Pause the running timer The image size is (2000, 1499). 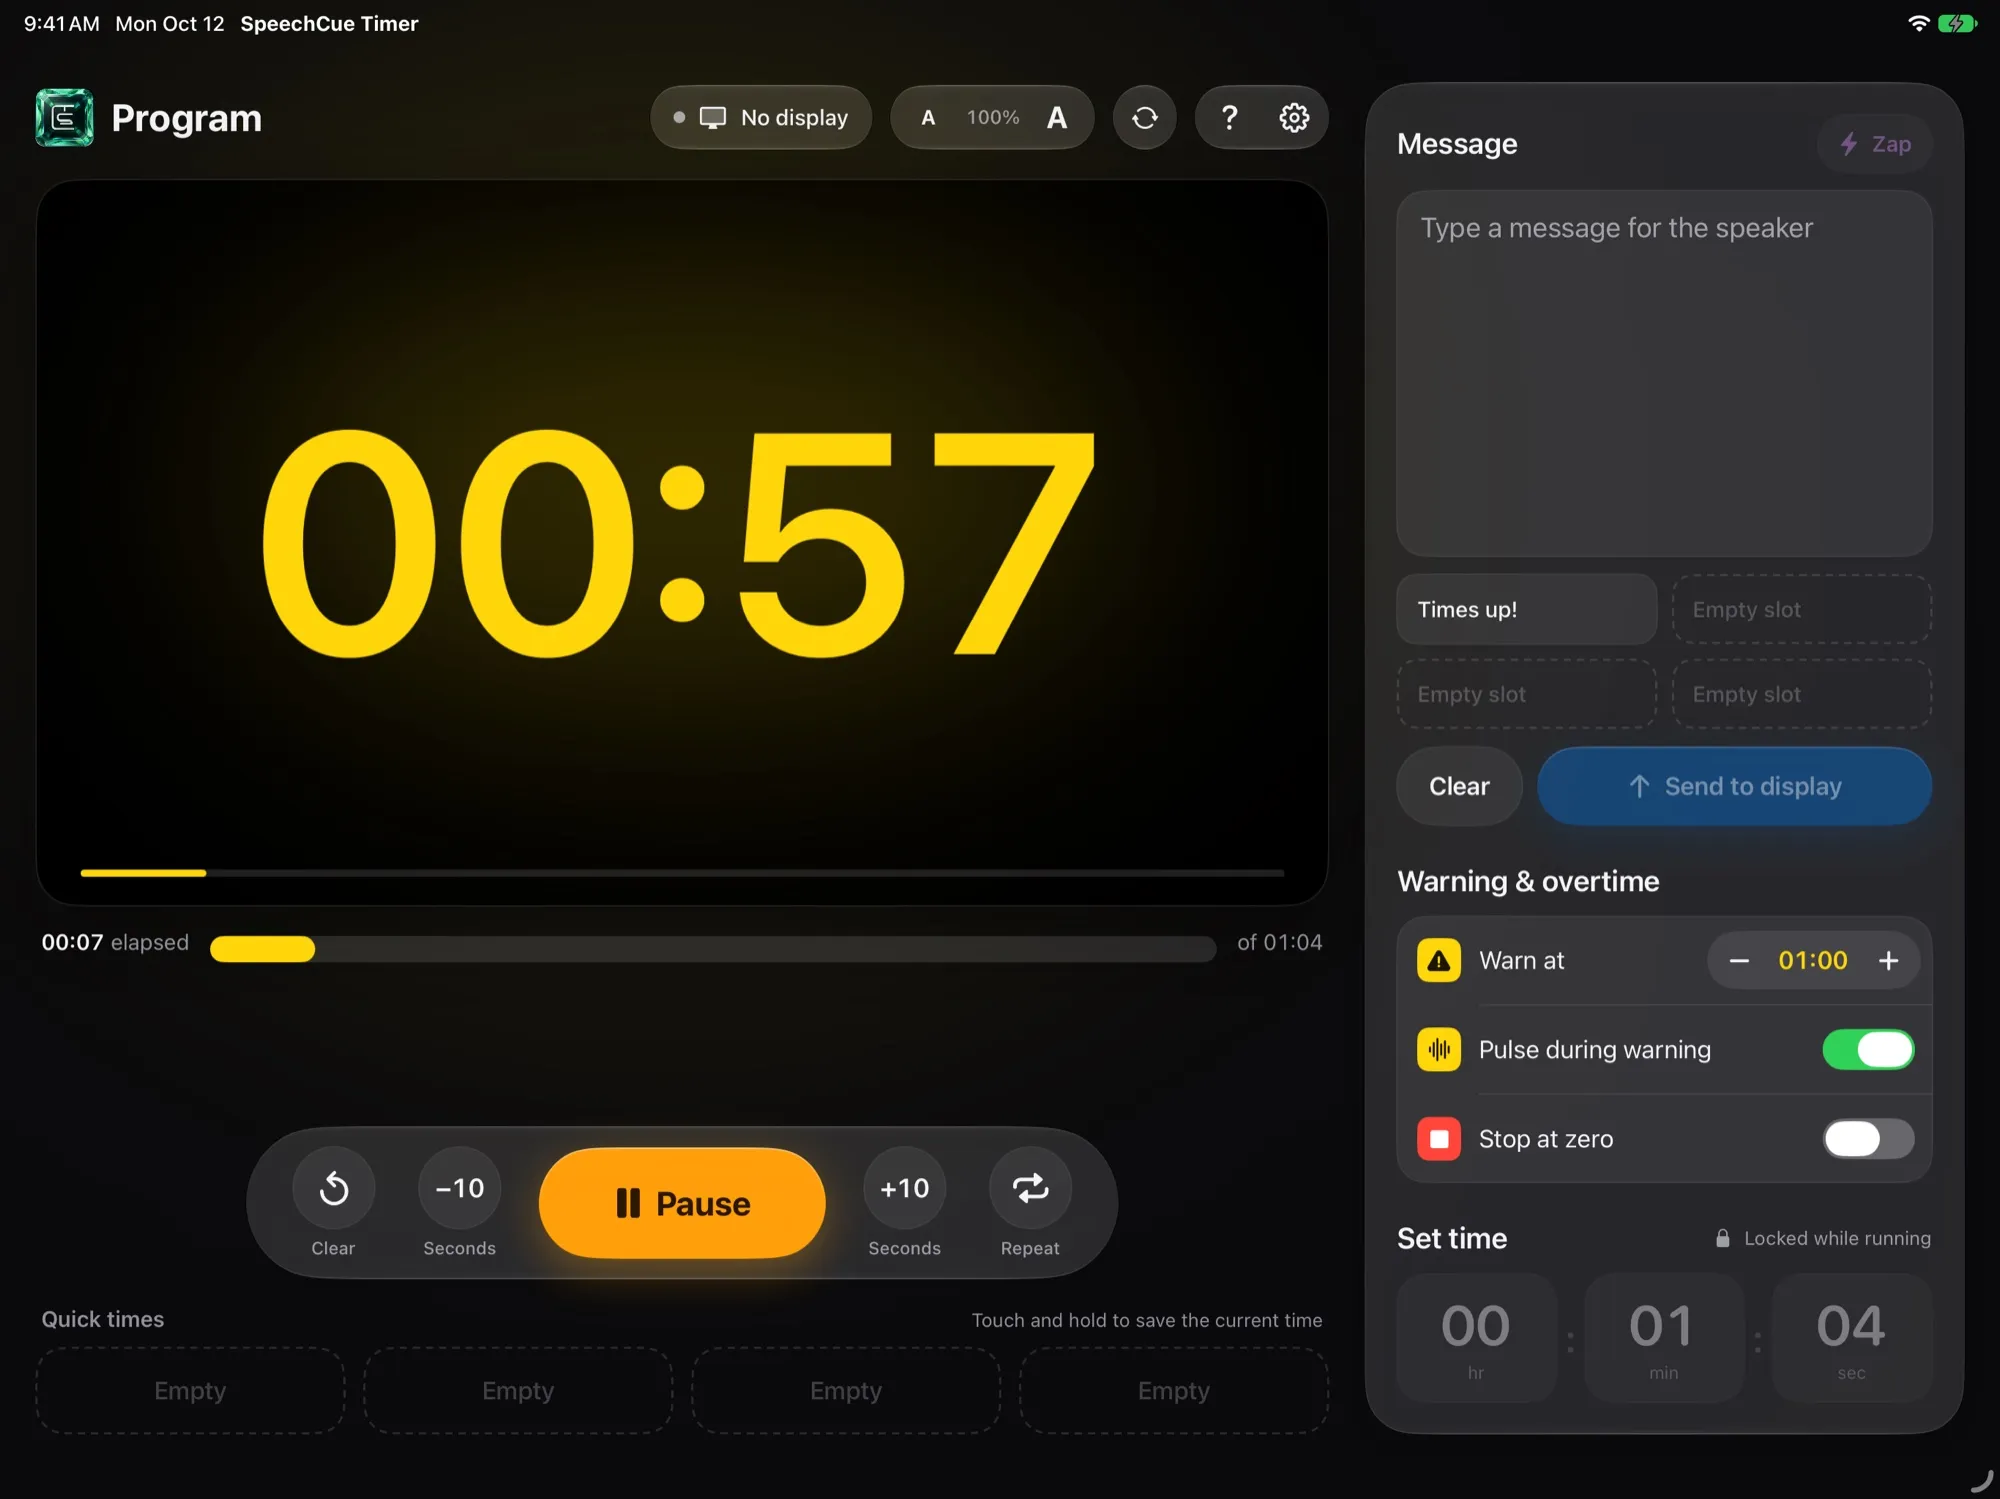(682, 1203)
